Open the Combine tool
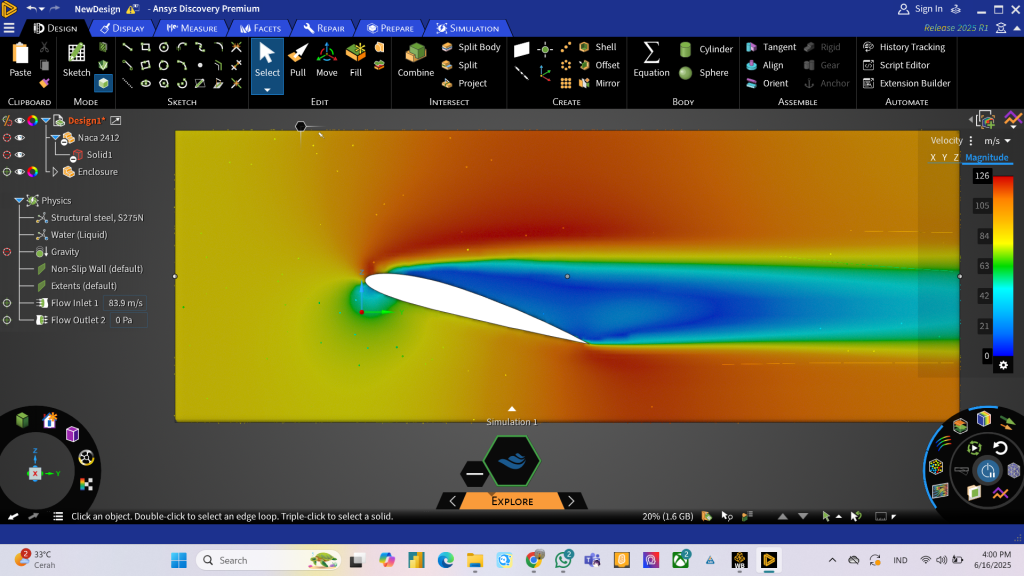 (415, 58)
